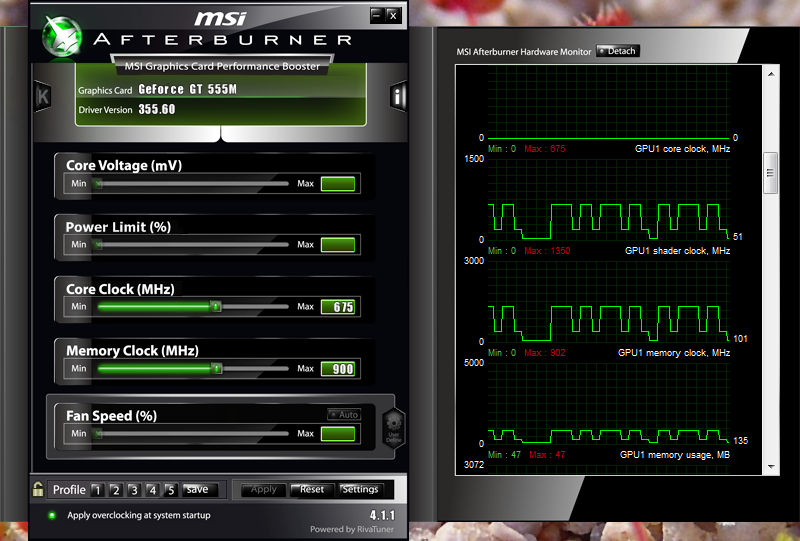Click the Memory Clock value field 900
The width and height of the screenshot is (800, 541).
coord(338,368)
